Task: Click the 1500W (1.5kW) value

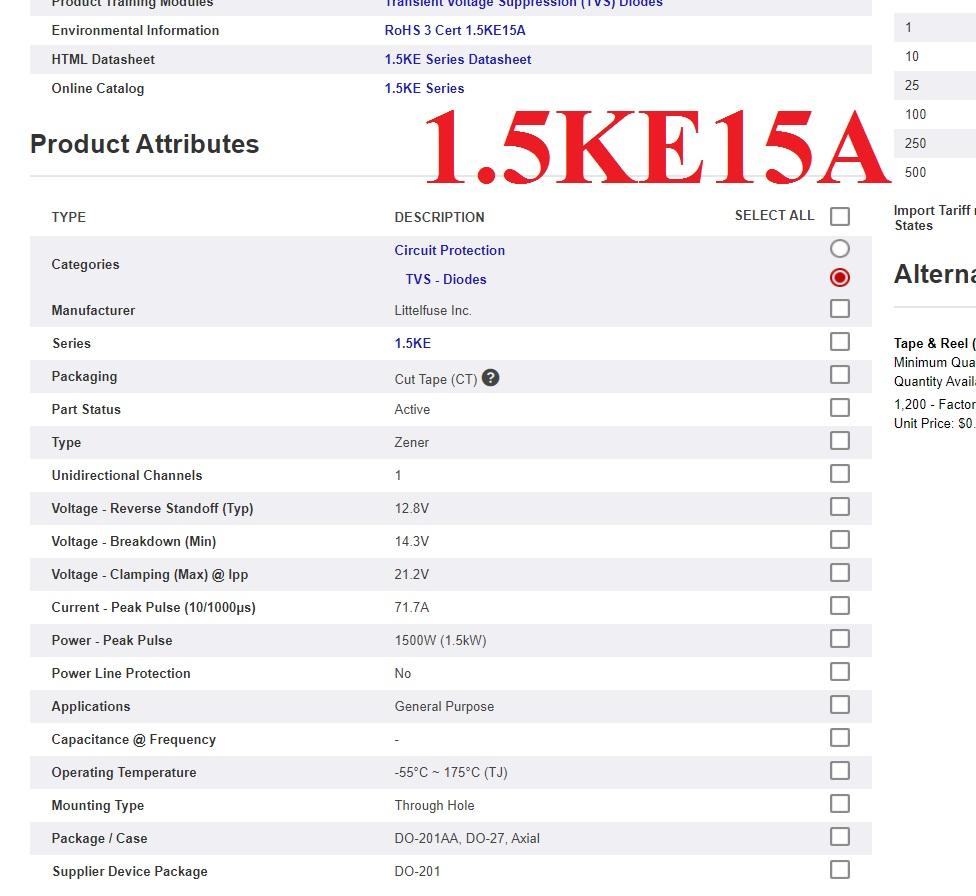Action: click(x=440, y=640)
